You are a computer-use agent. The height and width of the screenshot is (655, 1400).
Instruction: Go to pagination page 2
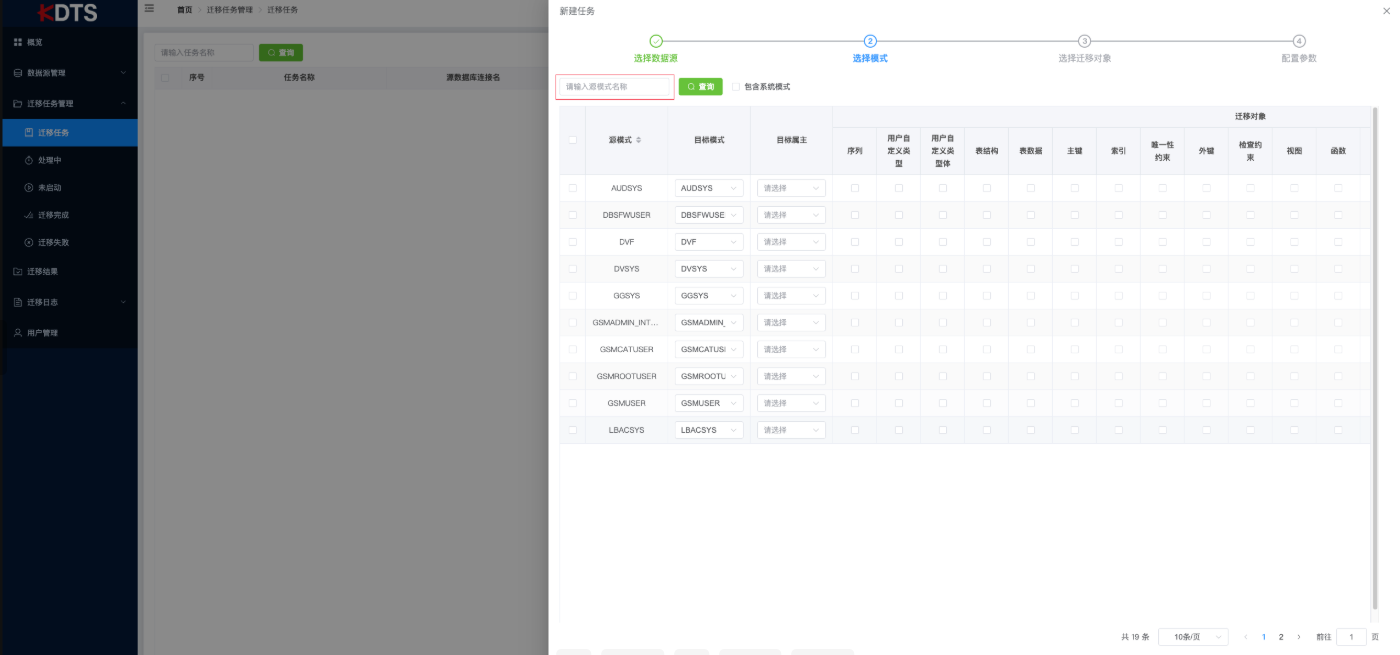[1281, 637]
